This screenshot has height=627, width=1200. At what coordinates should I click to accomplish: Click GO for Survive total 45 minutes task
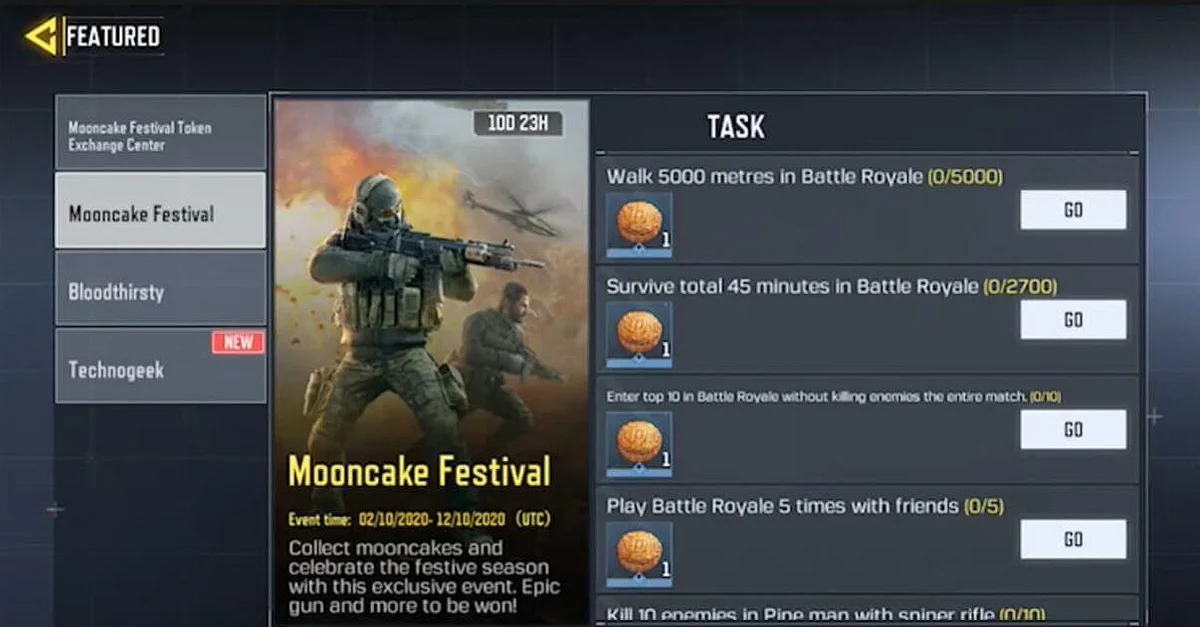[x=1073, y=320]
